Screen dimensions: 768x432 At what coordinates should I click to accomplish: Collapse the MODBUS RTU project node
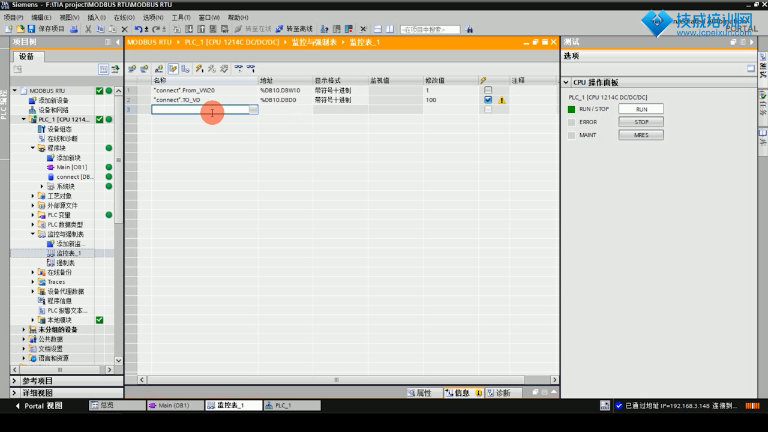click(15, 91)
